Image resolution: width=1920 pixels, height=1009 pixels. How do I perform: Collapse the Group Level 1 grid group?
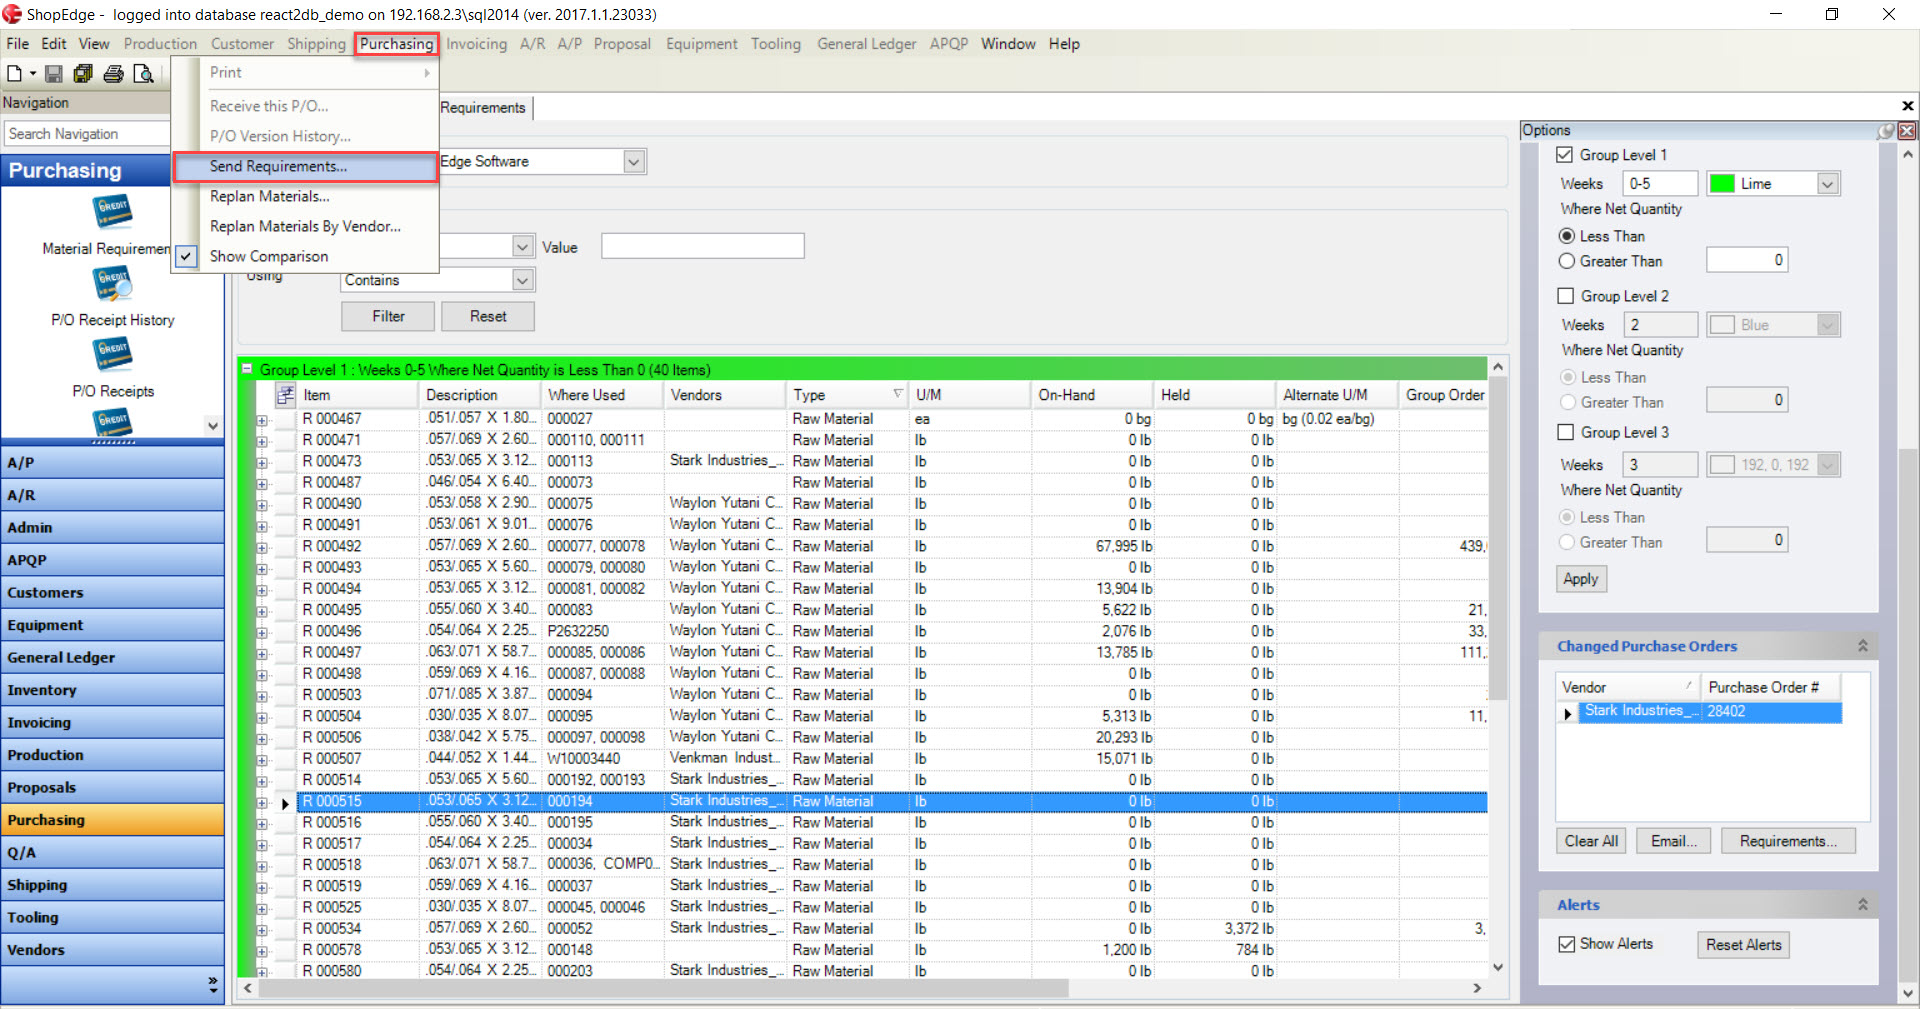click(x=247, y=369)
